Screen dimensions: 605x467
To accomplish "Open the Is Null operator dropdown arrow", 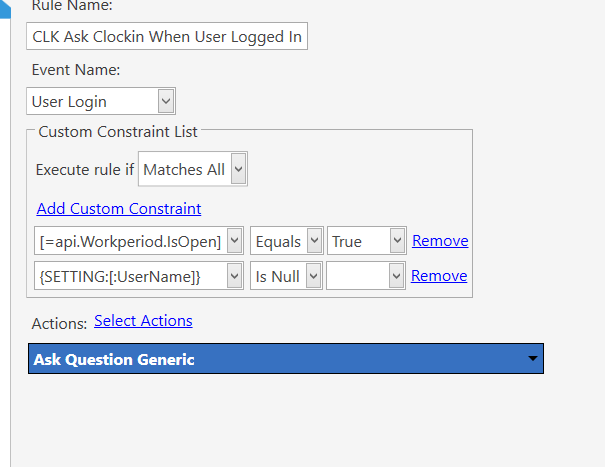I will (314, 276).
